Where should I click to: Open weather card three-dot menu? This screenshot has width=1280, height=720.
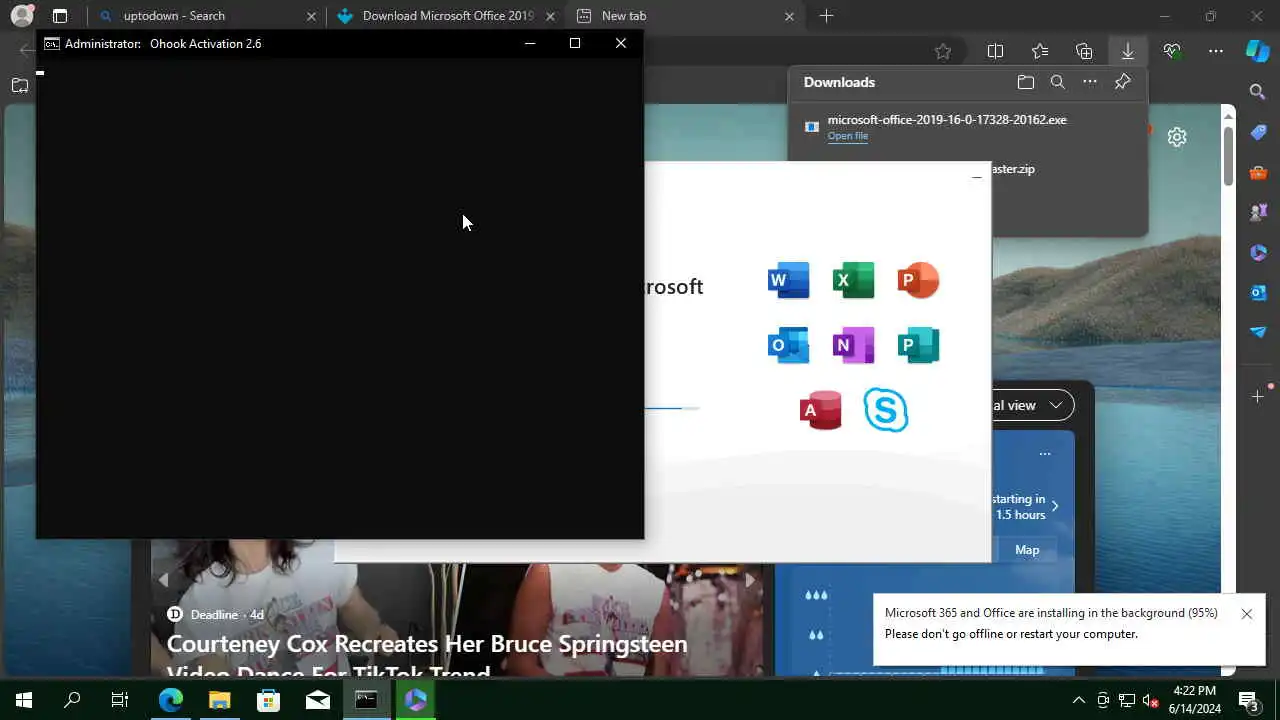[1045, 454]
